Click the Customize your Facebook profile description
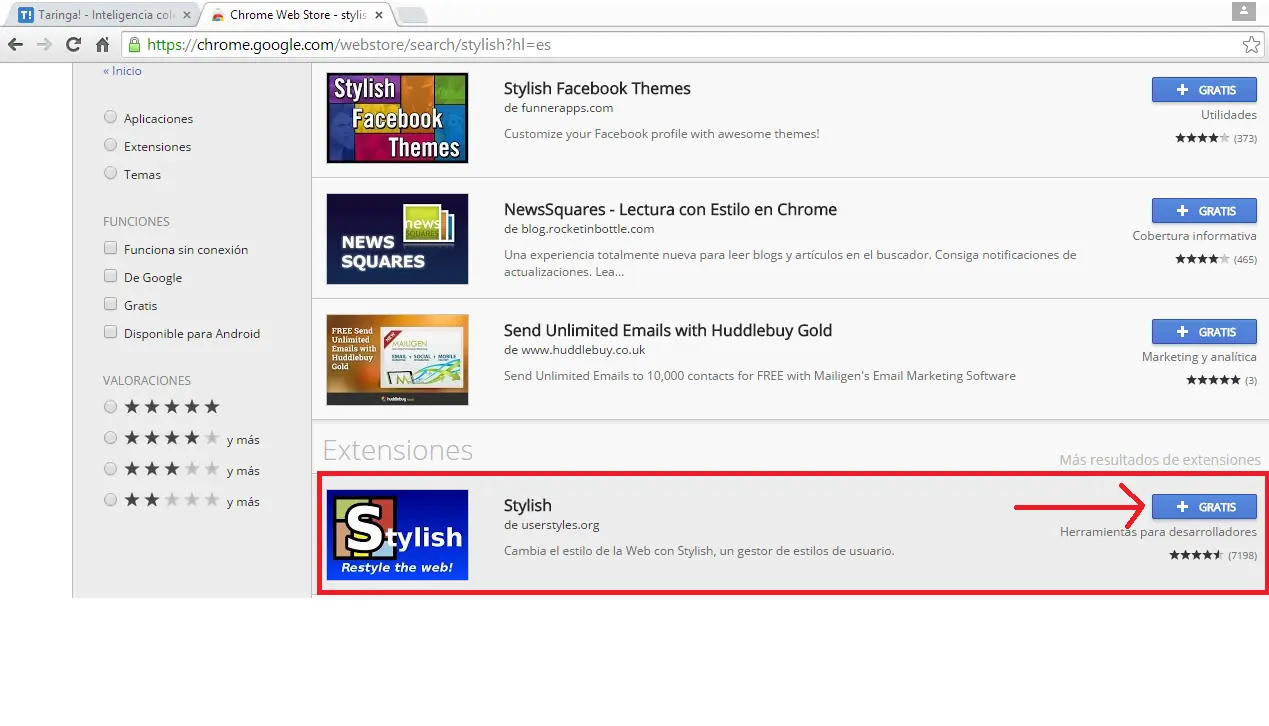 point(662,134)
